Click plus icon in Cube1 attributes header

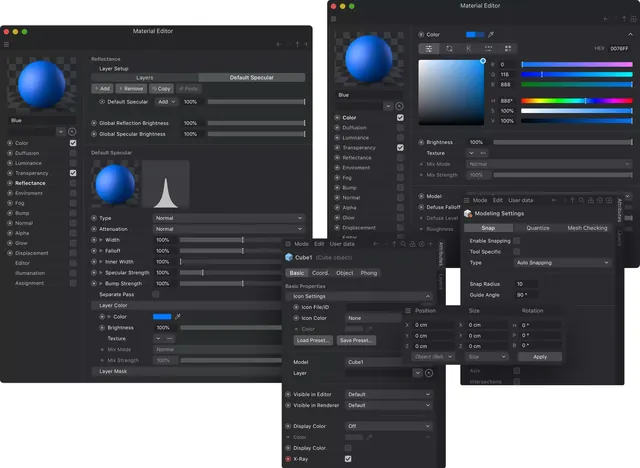(x=430, y=244)
